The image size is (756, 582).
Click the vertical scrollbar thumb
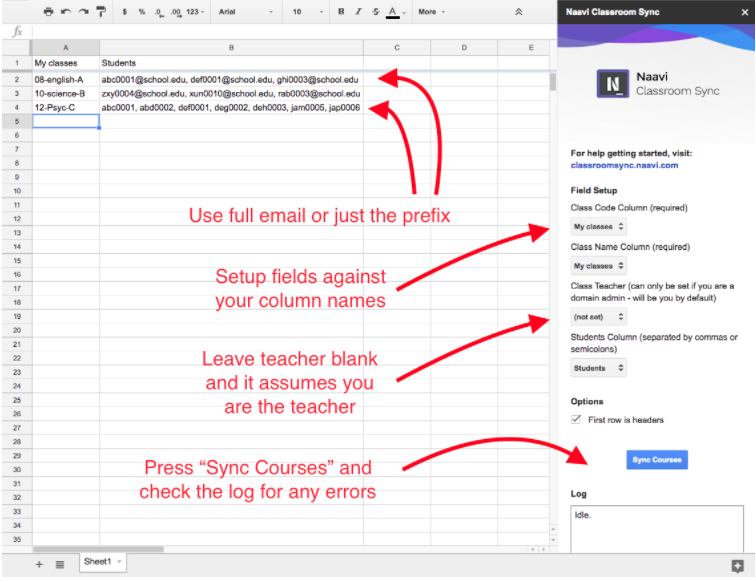click(553, 82)
